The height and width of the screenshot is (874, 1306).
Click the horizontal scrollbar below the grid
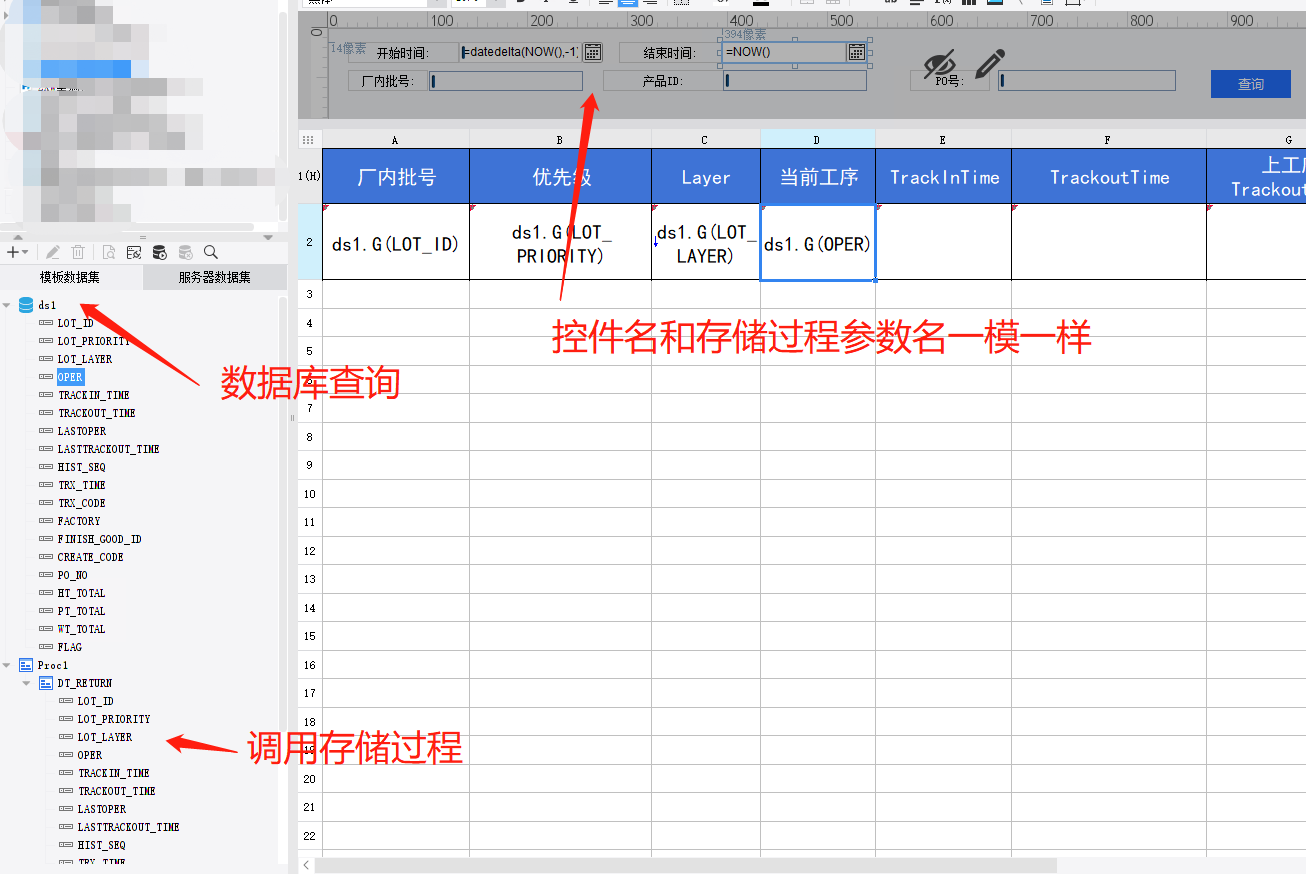point(686,865)
